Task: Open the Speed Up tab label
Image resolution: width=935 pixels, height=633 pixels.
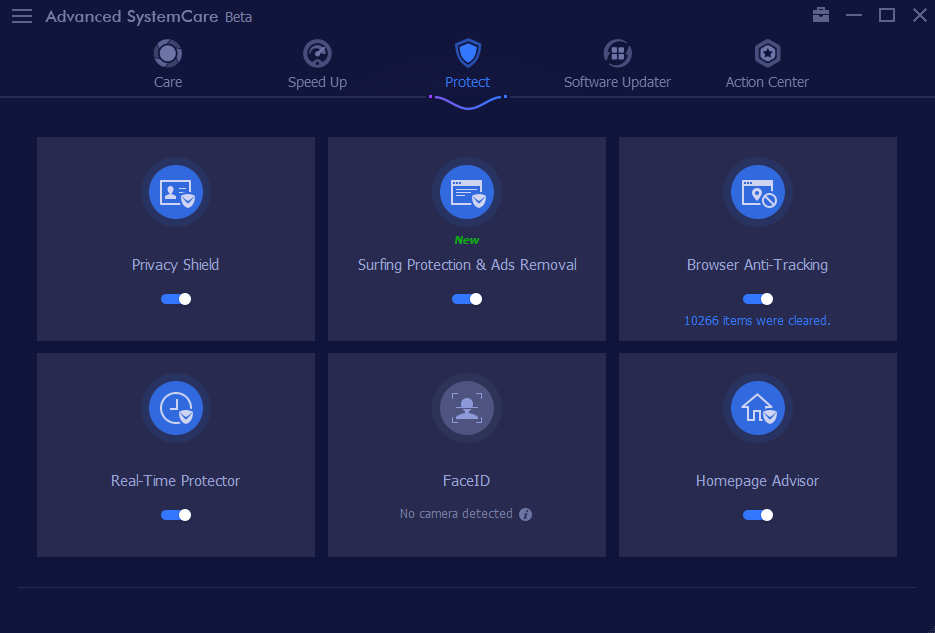Action: pos(317,82)
